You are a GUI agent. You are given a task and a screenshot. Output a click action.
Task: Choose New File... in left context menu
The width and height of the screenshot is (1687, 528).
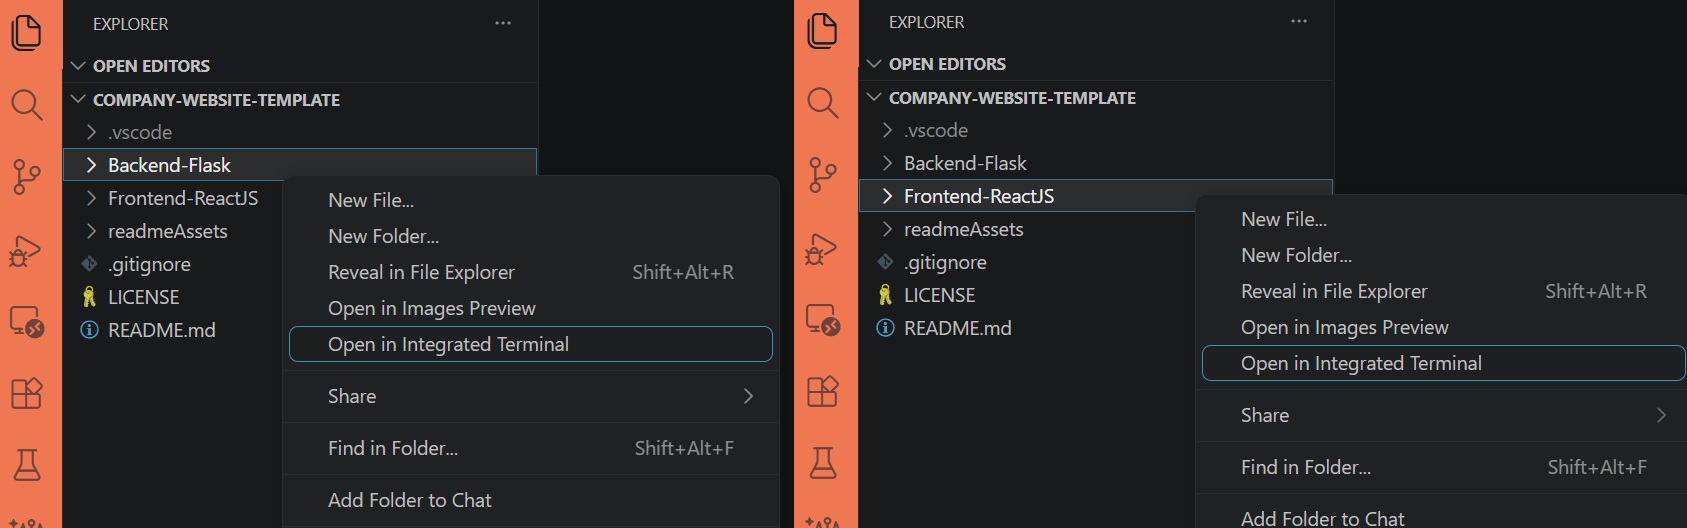tap(531, 200)
